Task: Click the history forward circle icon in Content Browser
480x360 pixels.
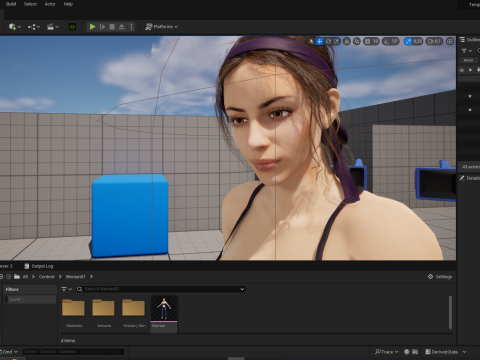Action: click(9, 276)
